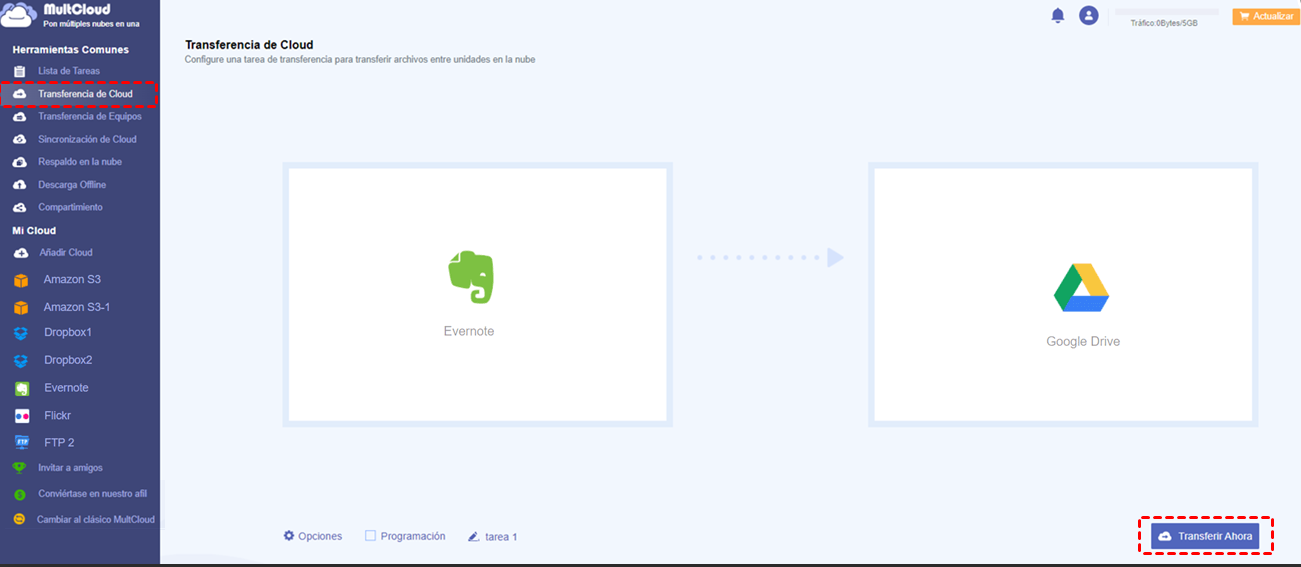Open the user account avatar

click(x=1089, y=16)
